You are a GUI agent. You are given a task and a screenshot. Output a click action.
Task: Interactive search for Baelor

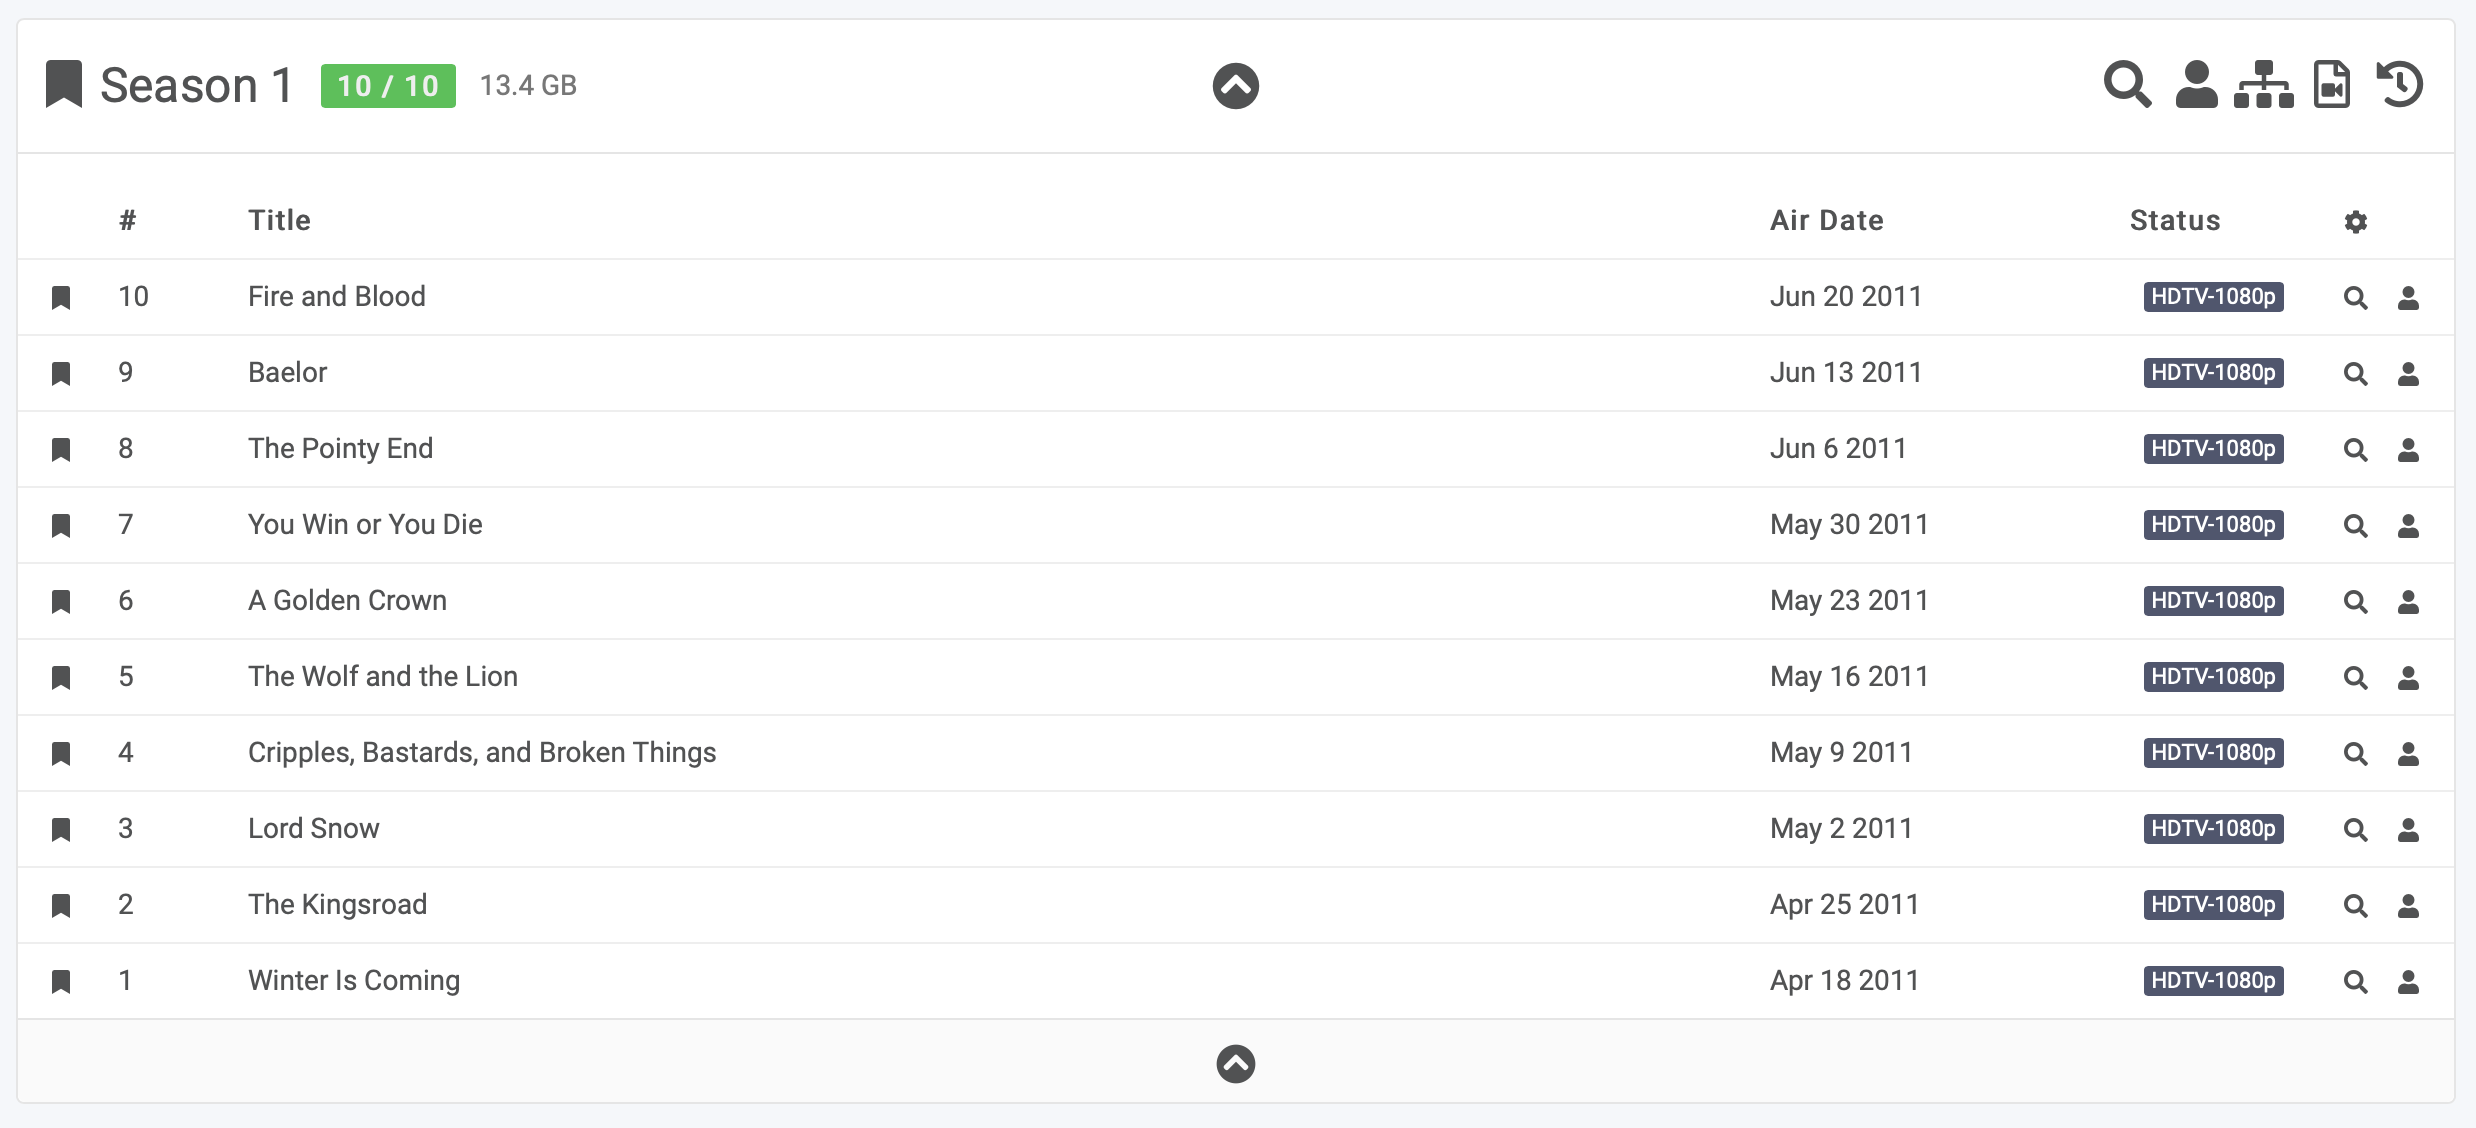pos(2409,374)
